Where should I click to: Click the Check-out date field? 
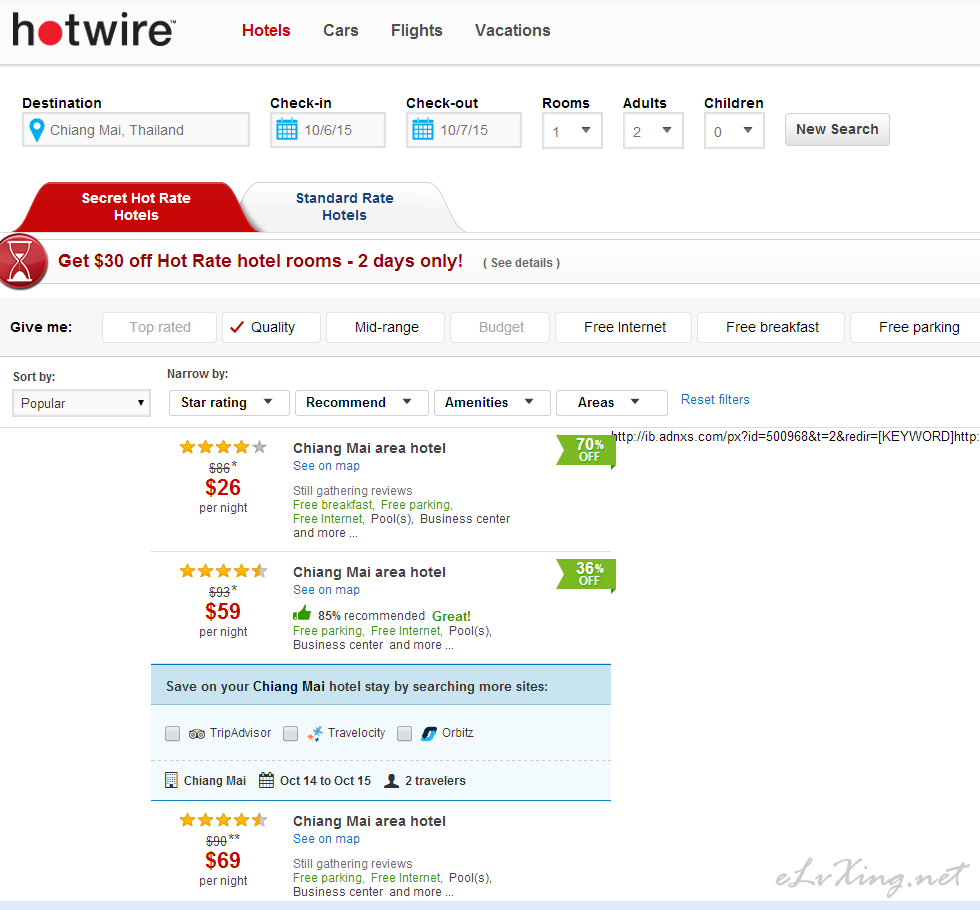(464, 130)
